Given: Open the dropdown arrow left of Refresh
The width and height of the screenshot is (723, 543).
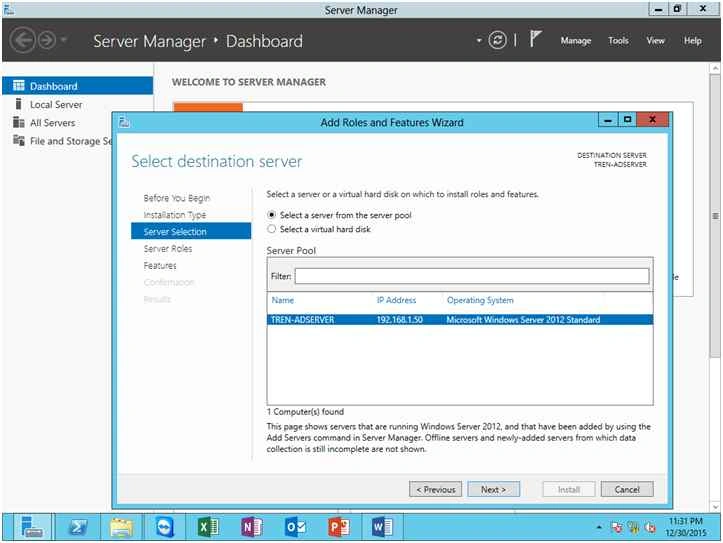Looking at the screenshot, I should [x=479, y=41].
